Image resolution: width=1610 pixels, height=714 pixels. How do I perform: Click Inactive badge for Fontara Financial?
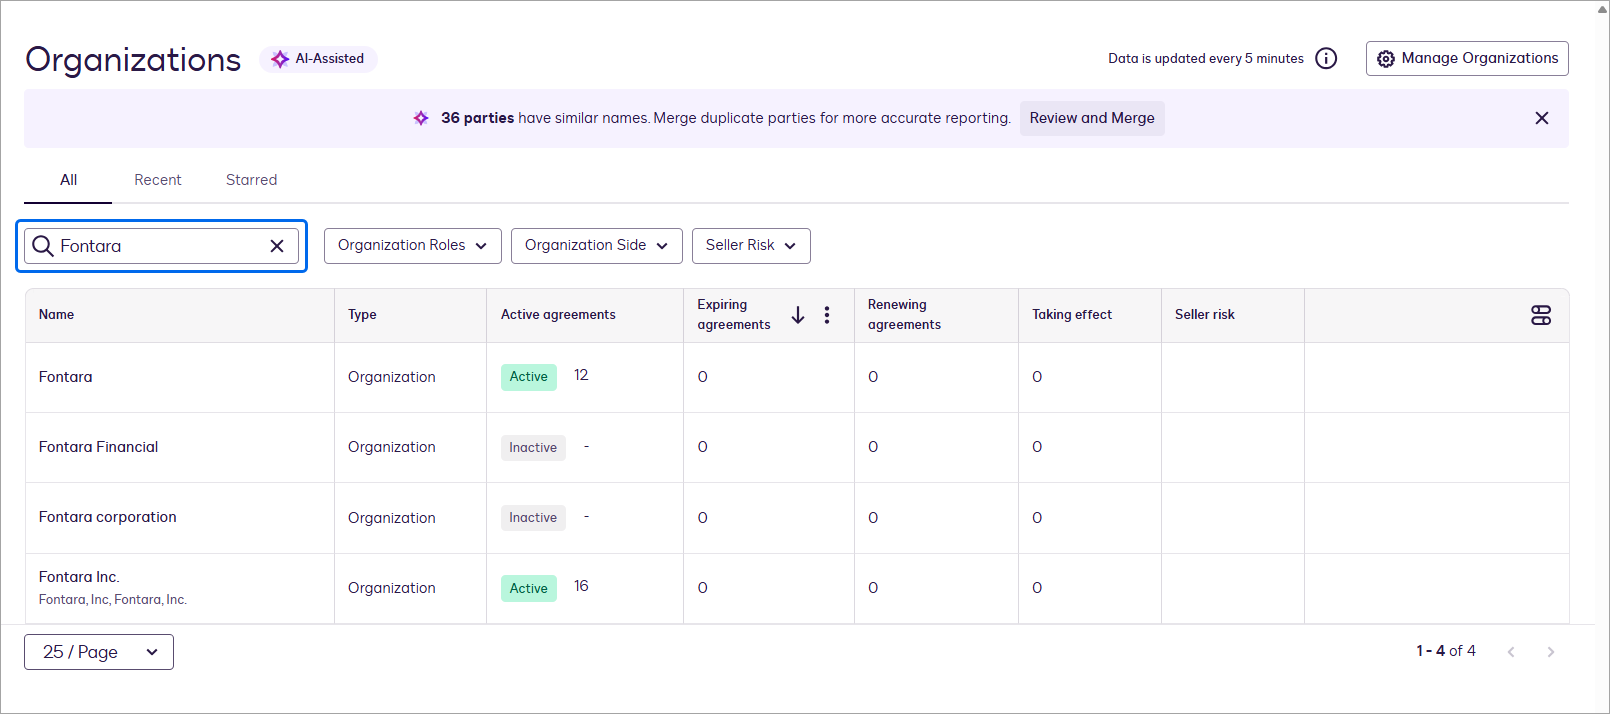[533, 447]
